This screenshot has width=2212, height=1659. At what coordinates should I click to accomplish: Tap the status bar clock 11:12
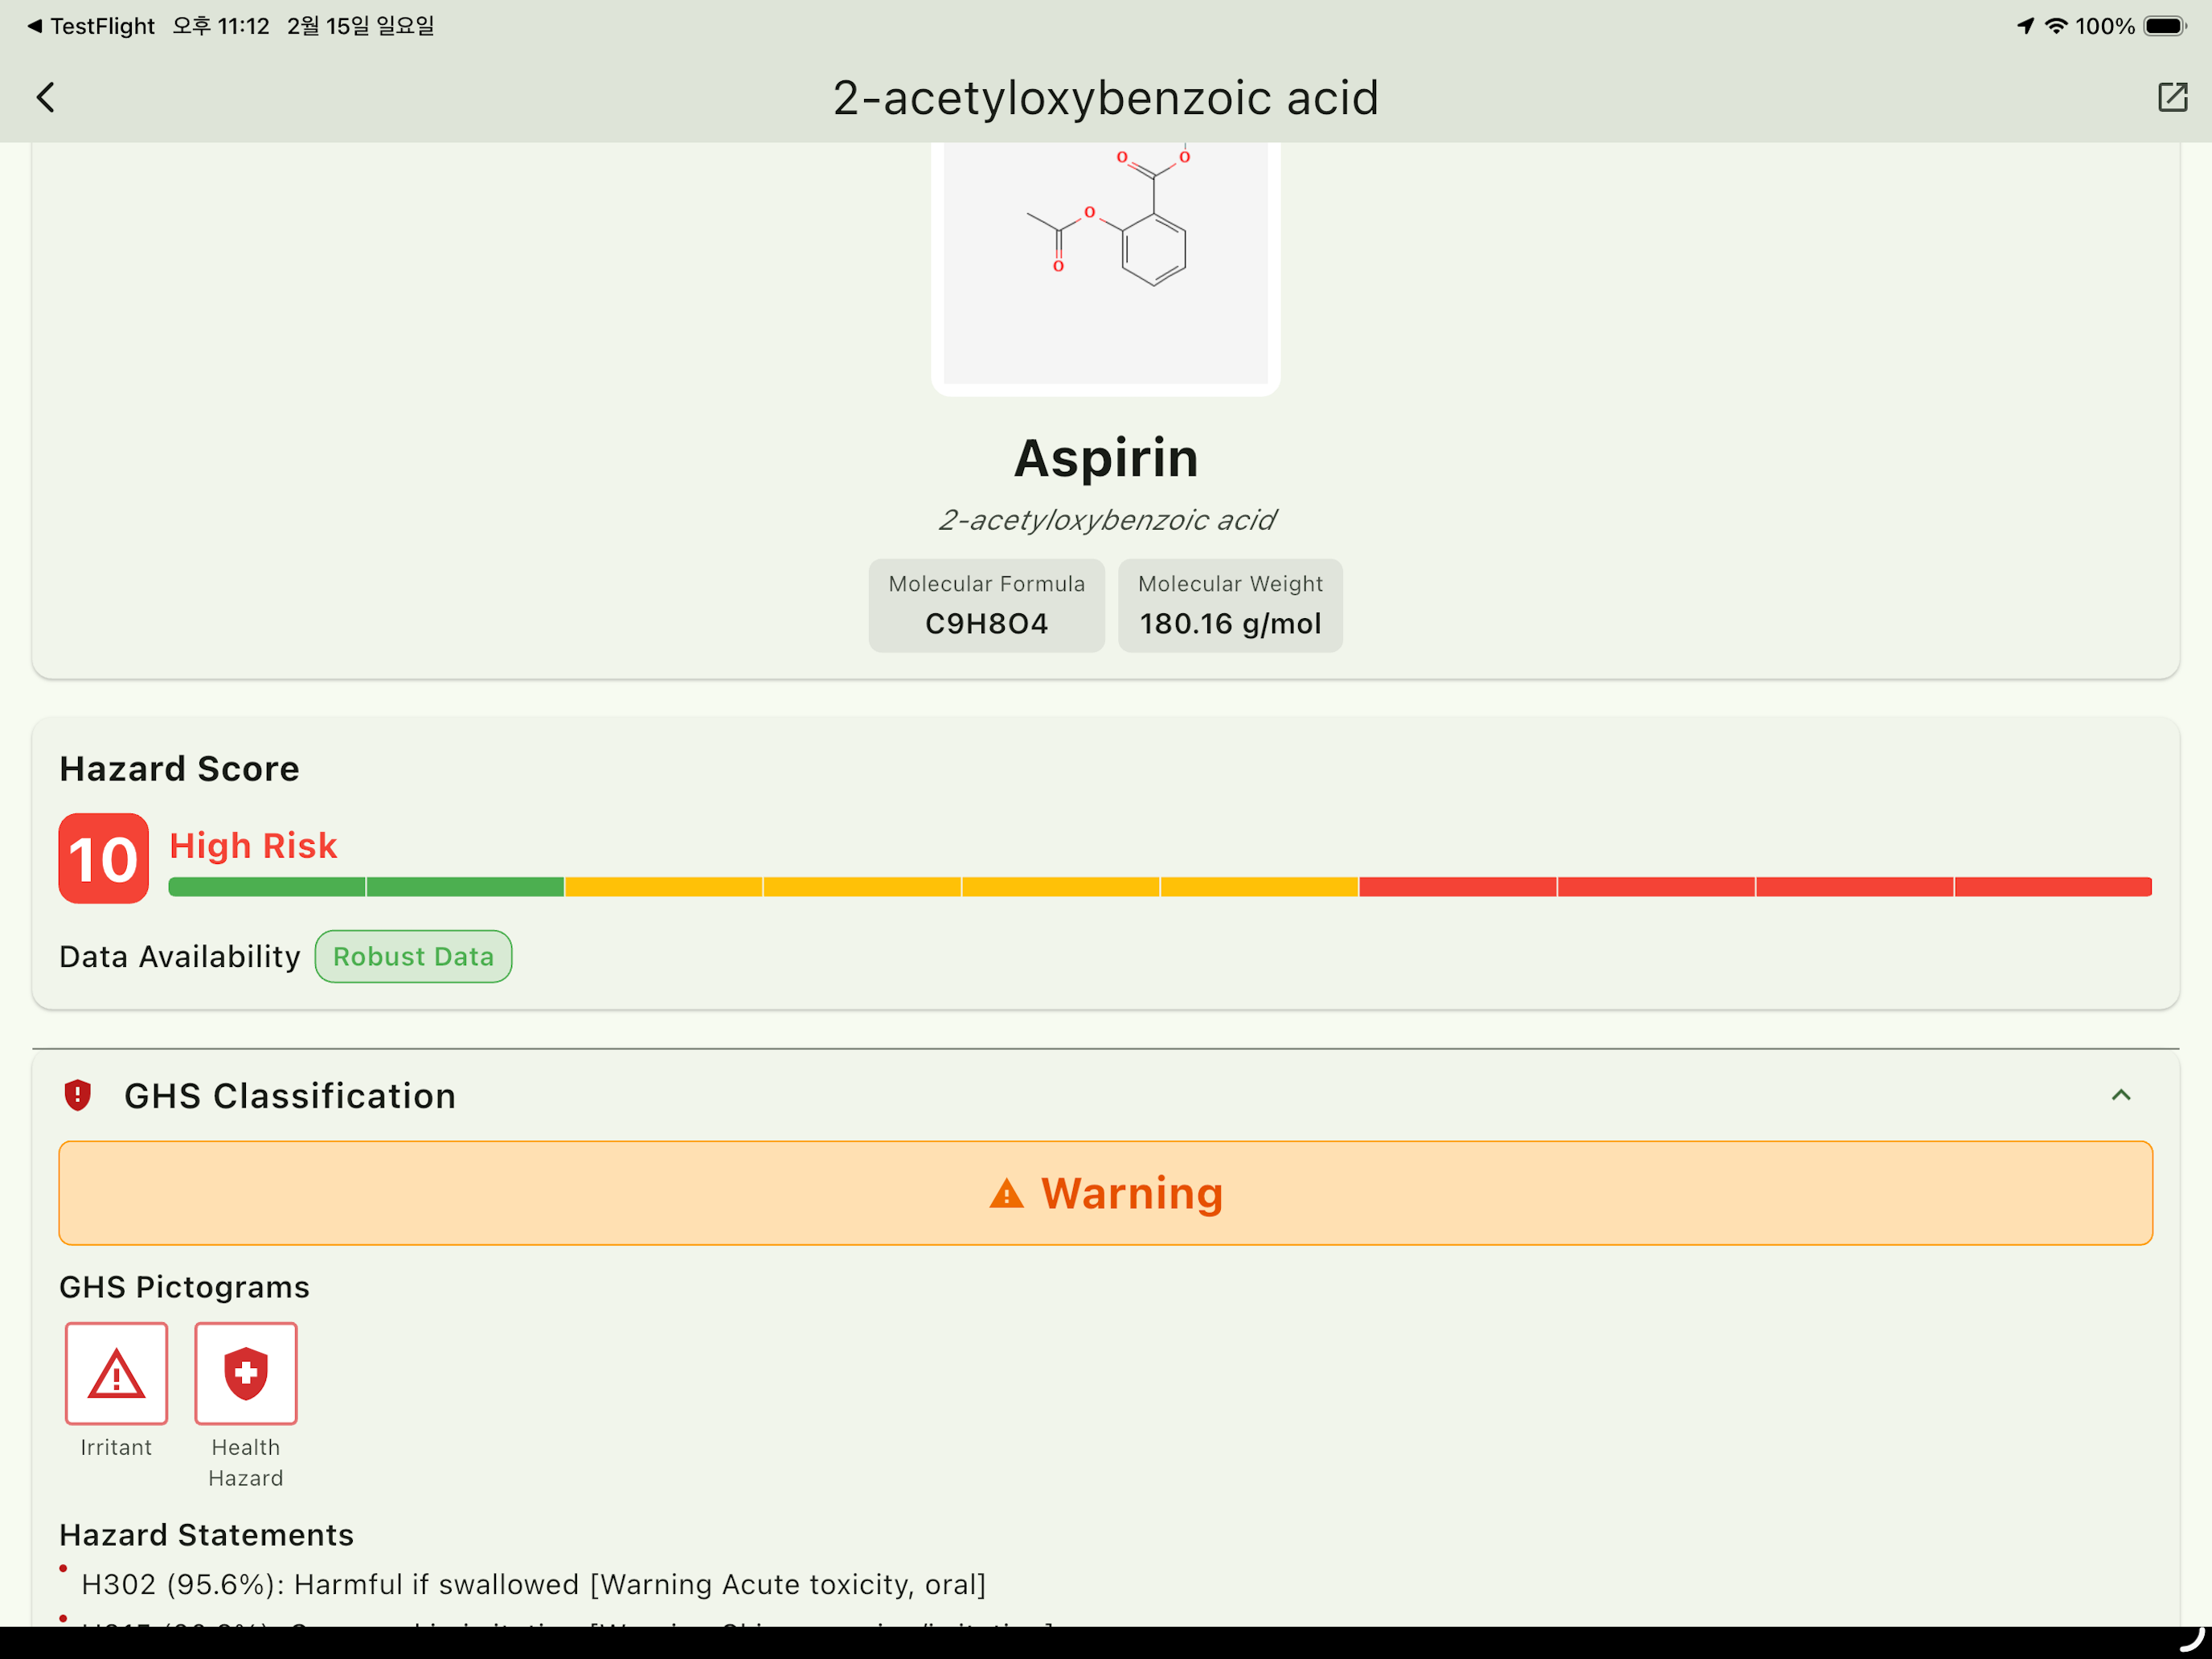tap(221, 26)
